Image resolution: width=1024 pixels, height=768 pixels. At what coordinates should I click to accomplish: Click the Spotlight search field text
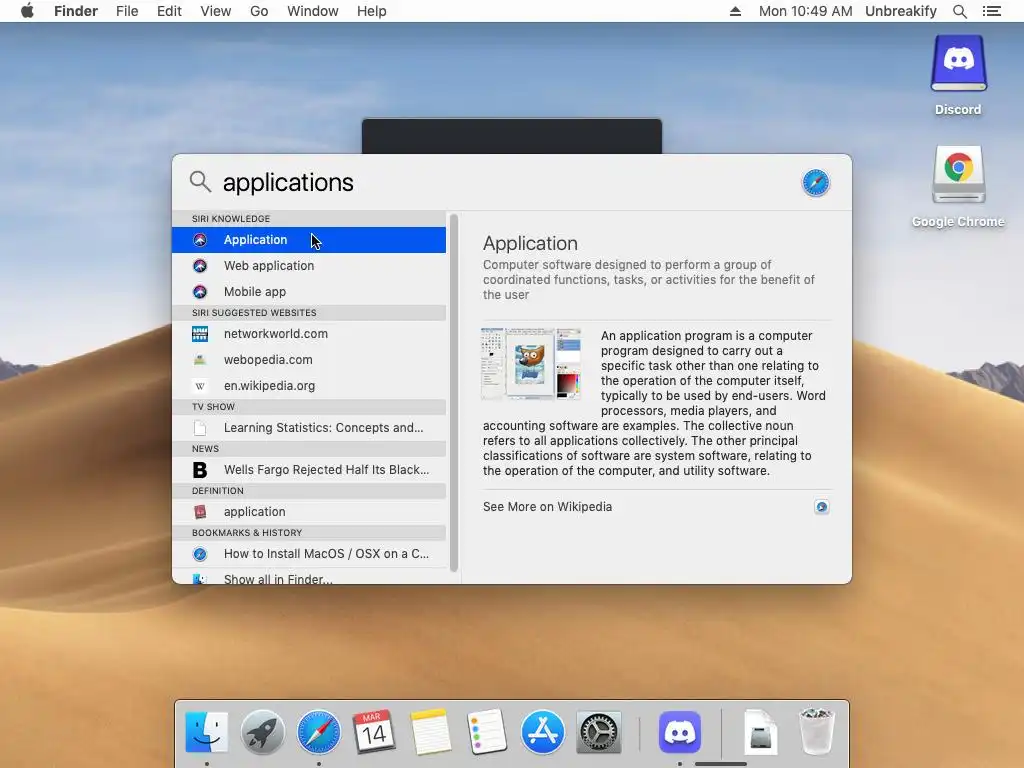[288, 182]
